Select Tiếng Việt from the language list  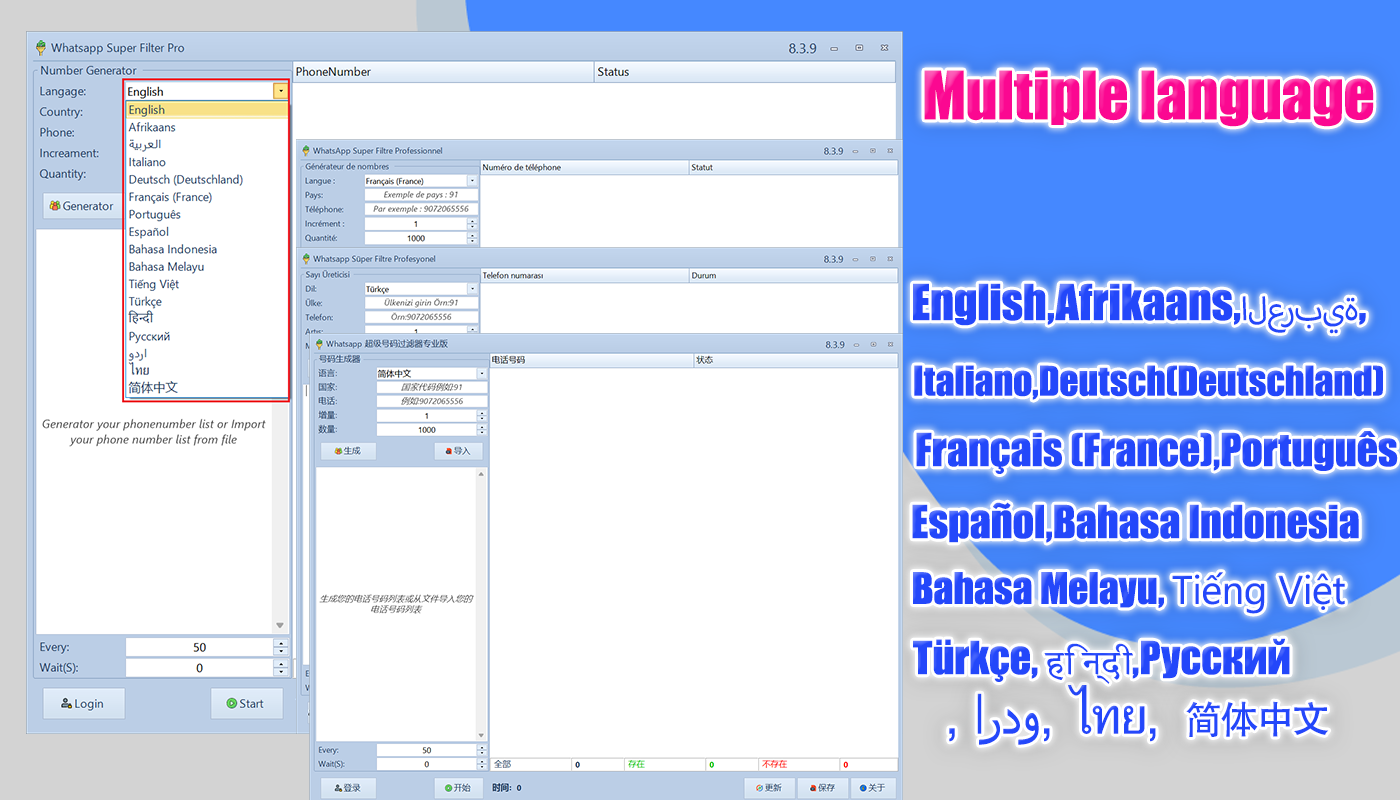[207, 284]
